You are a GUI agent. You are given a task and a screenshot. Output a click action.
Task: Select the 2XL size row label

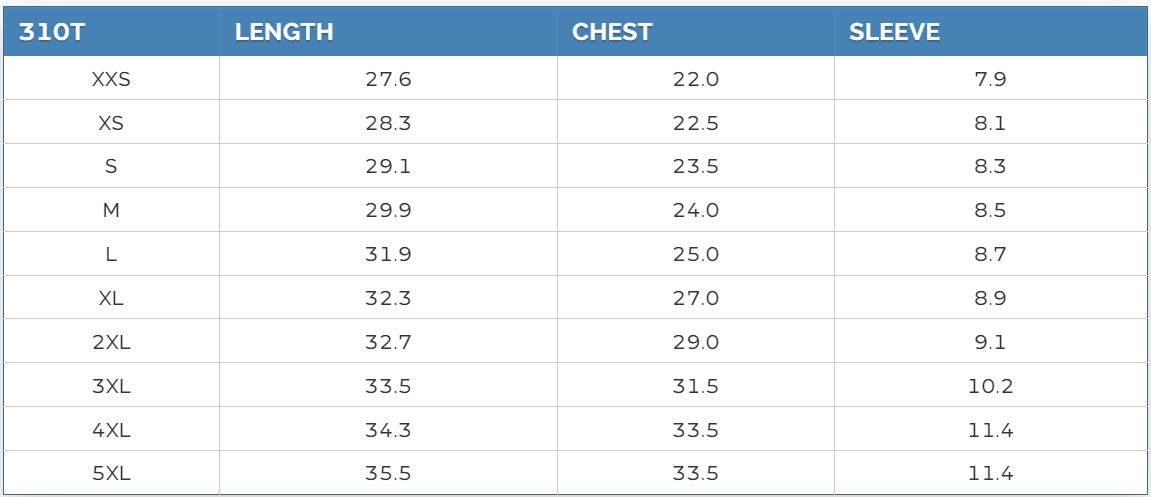(111, 342)
